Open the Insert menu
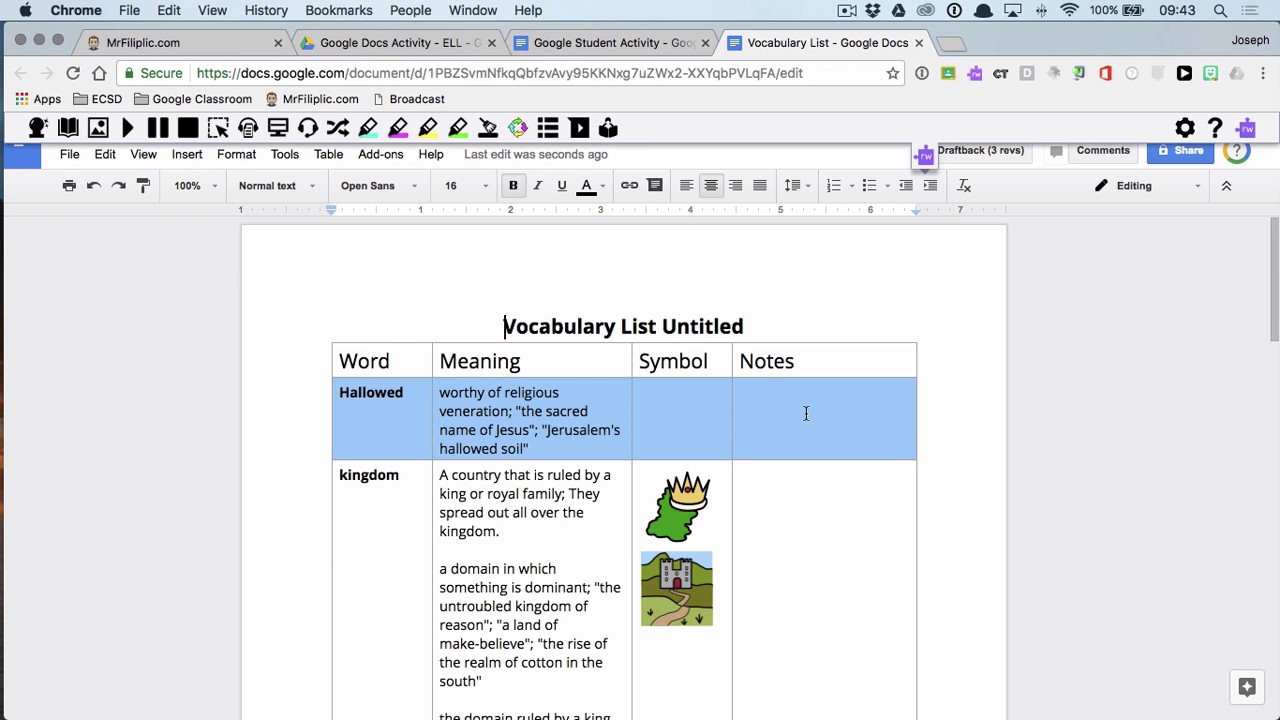The width and height of the screenshot is (1280, 720). (187, 154)
